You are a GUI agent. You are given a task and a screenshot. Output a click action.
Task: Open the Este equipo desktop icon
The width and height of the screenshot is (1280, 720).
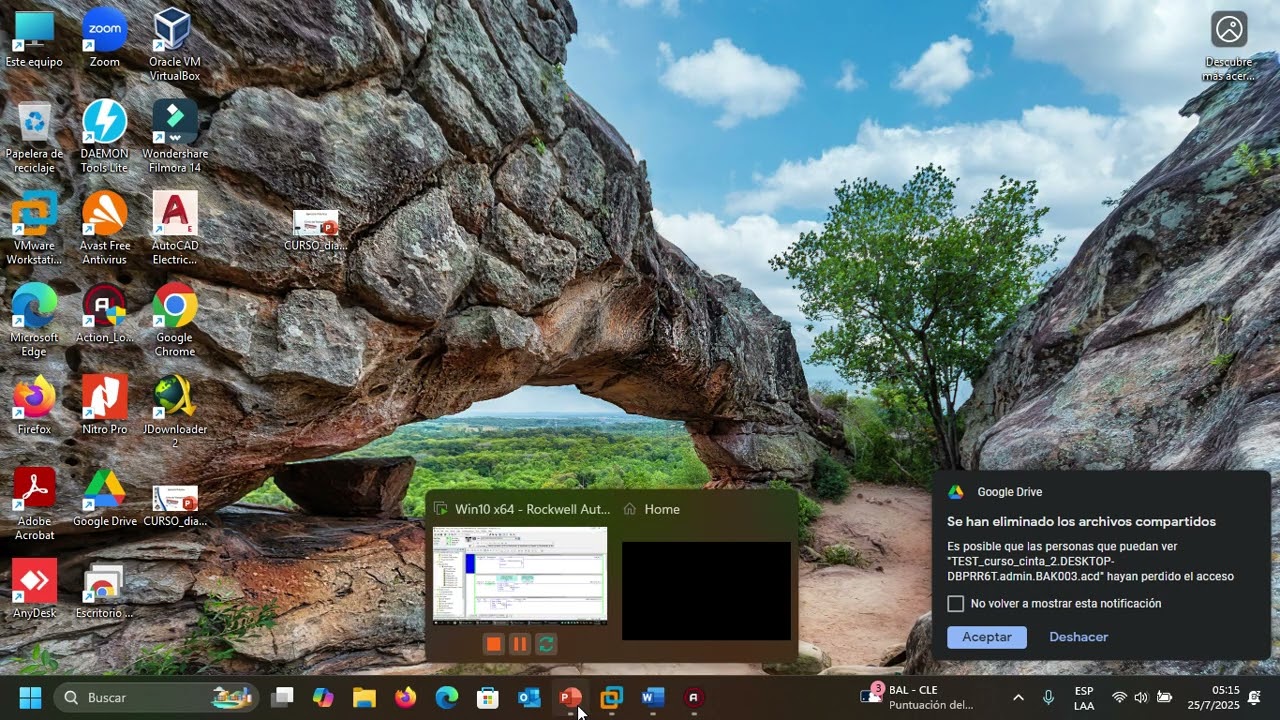34,38
